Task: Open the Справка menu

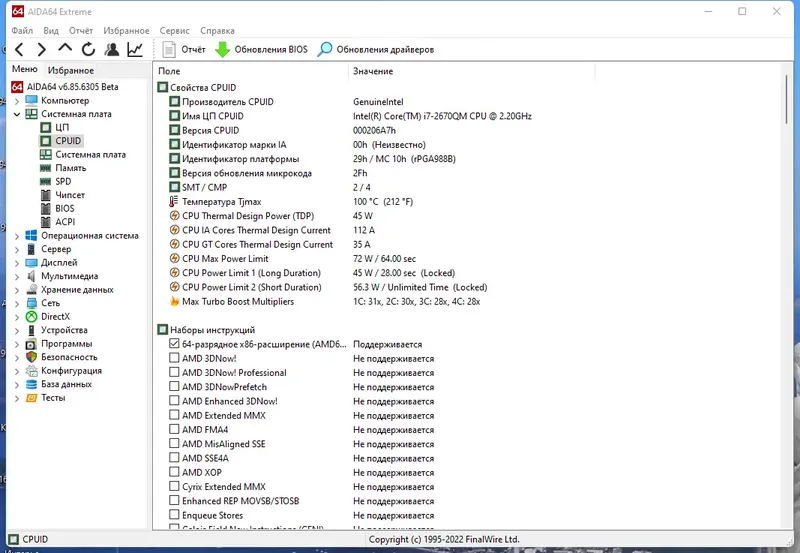Action: (x=217, y=31)
